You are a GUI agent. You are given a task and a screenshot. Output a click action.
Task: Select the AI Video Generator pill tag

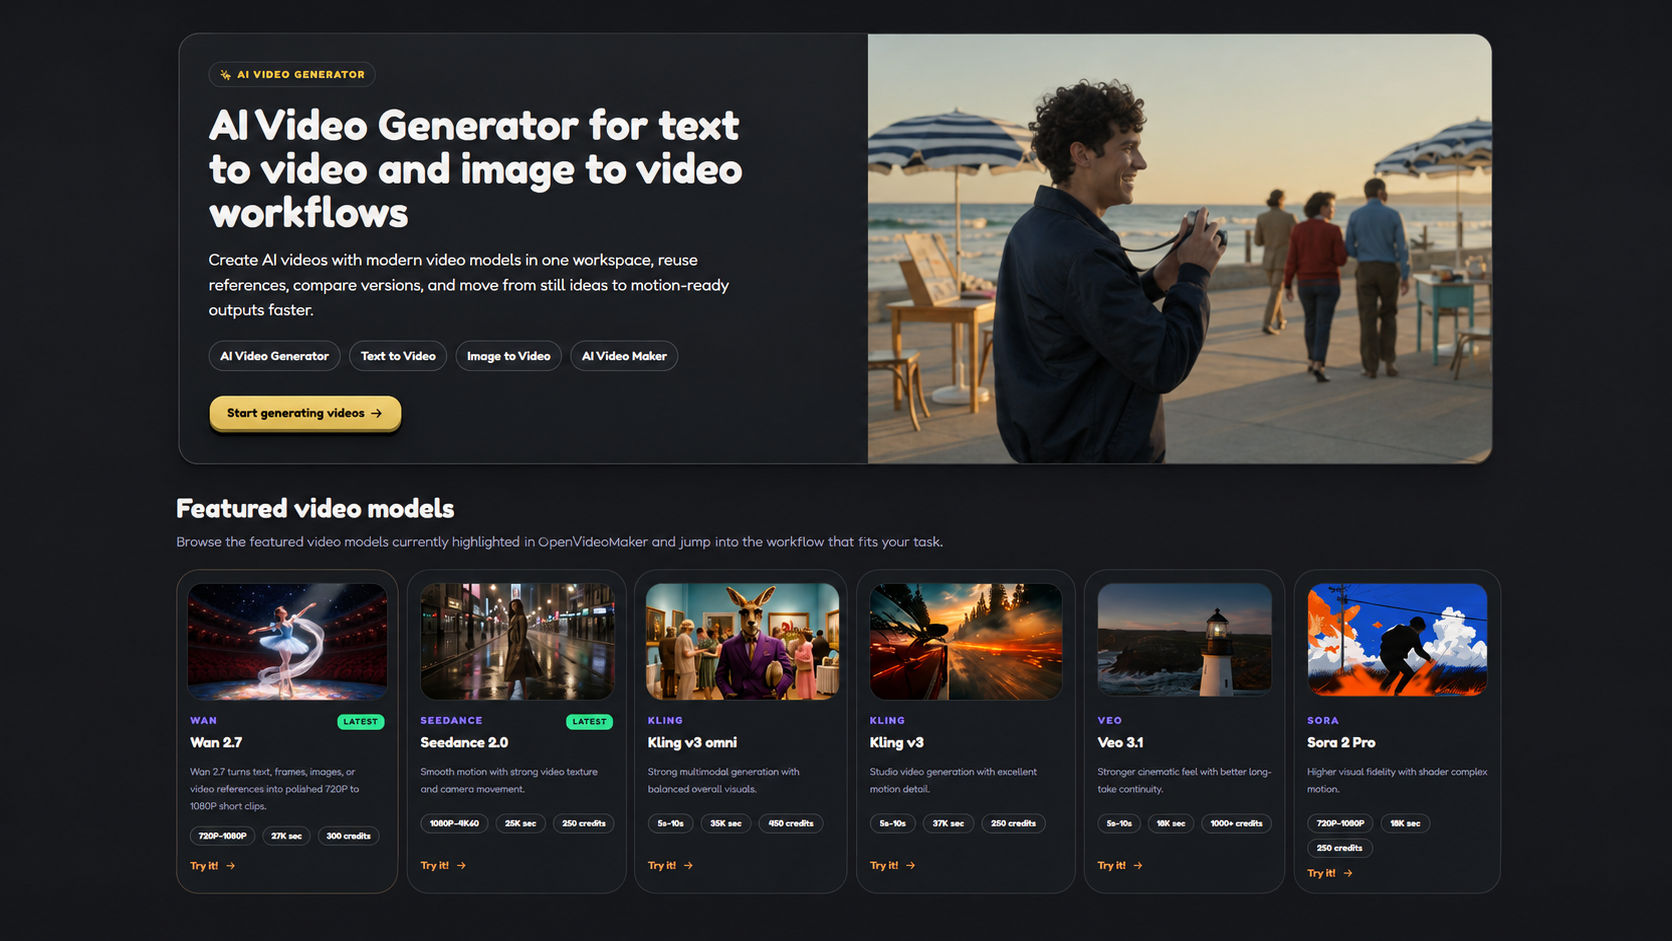click(x=274, y=356)
